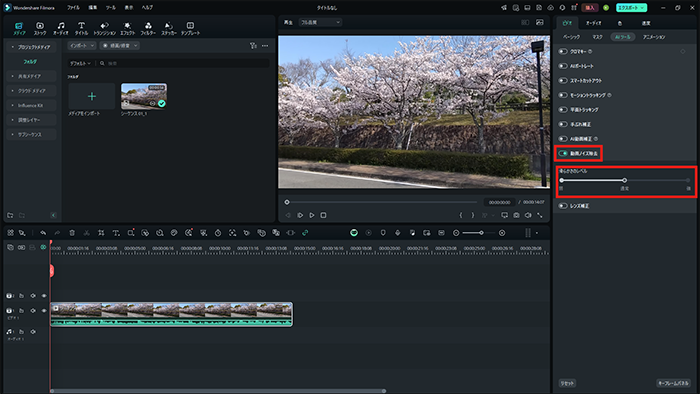
Task: Click the microphone voiceover icon
Action: point(398,233)
